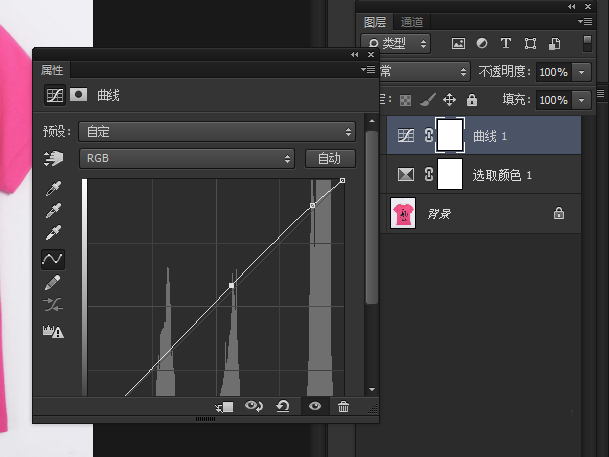Pick the black point eyedropper
Screen dimensions: 609x457
[x=53, y=188]
